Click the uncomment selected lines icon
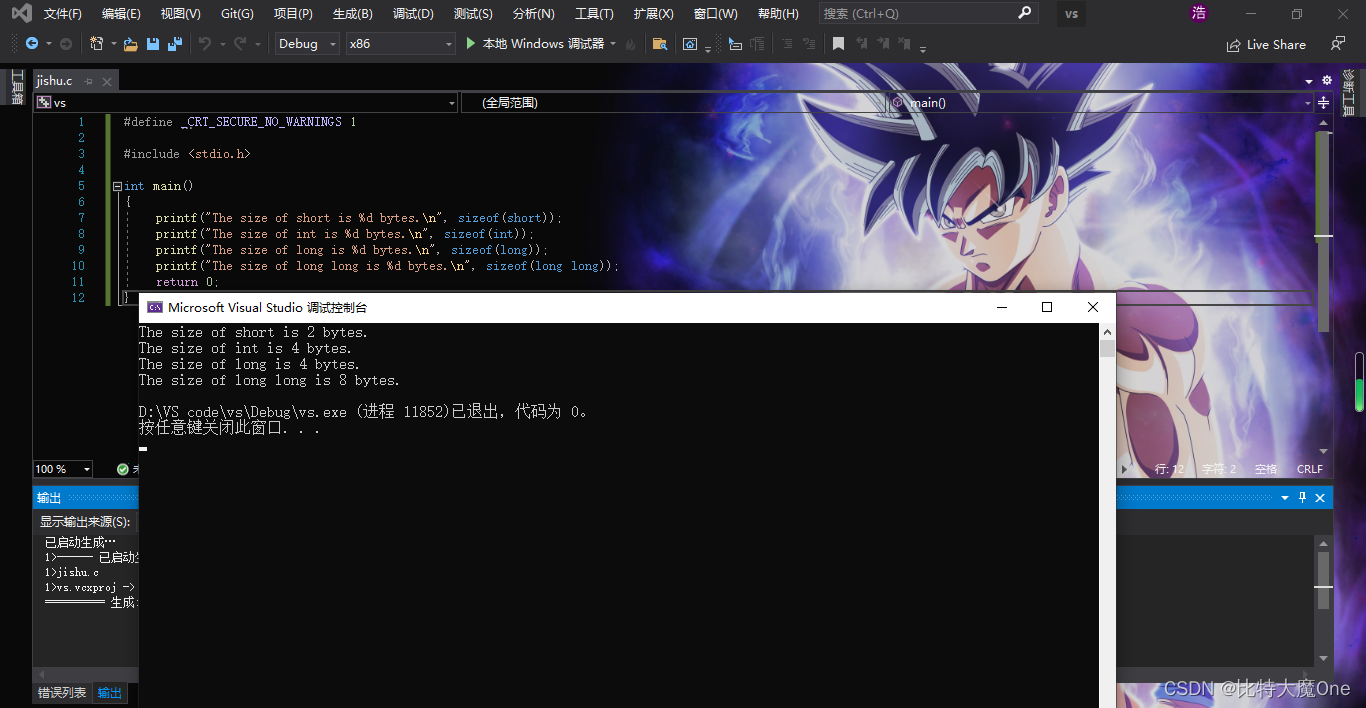Viewport: 1366px width, 708px height. coord(808,44)
